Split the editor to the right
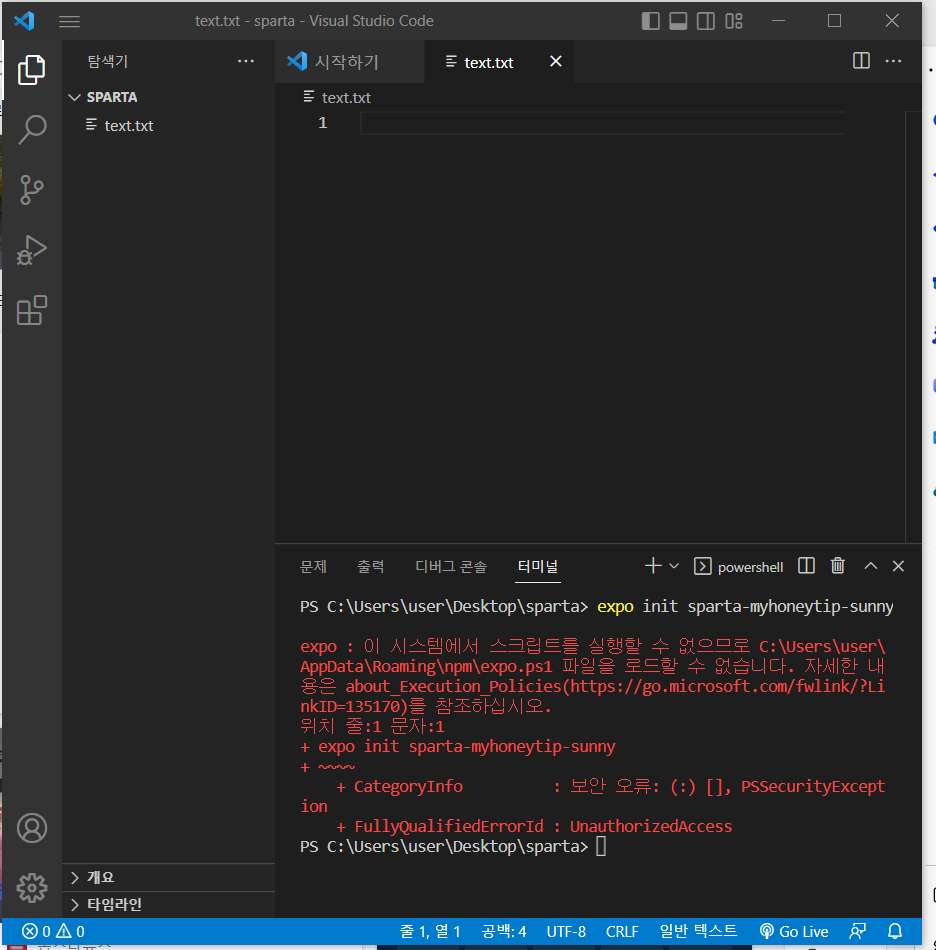 pyautogui.click(x=861, y=61)
